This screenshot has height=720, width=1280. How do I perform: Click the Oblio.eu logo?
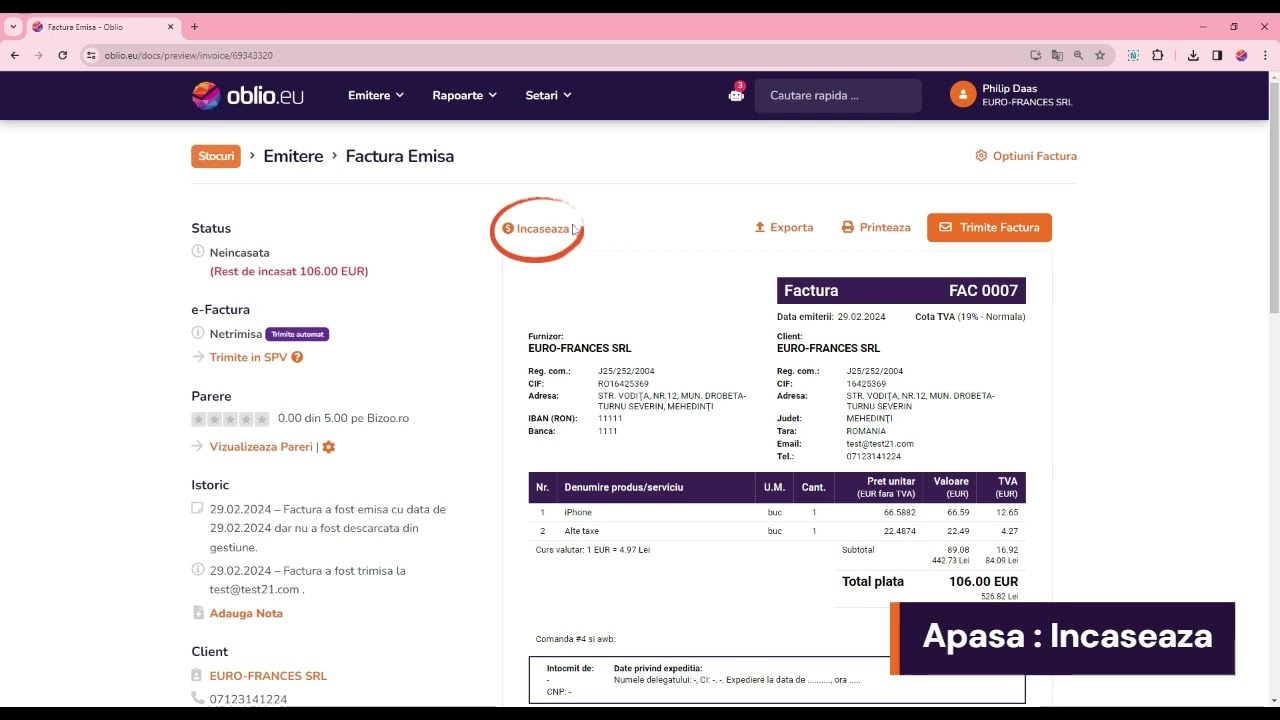[247, 95]
